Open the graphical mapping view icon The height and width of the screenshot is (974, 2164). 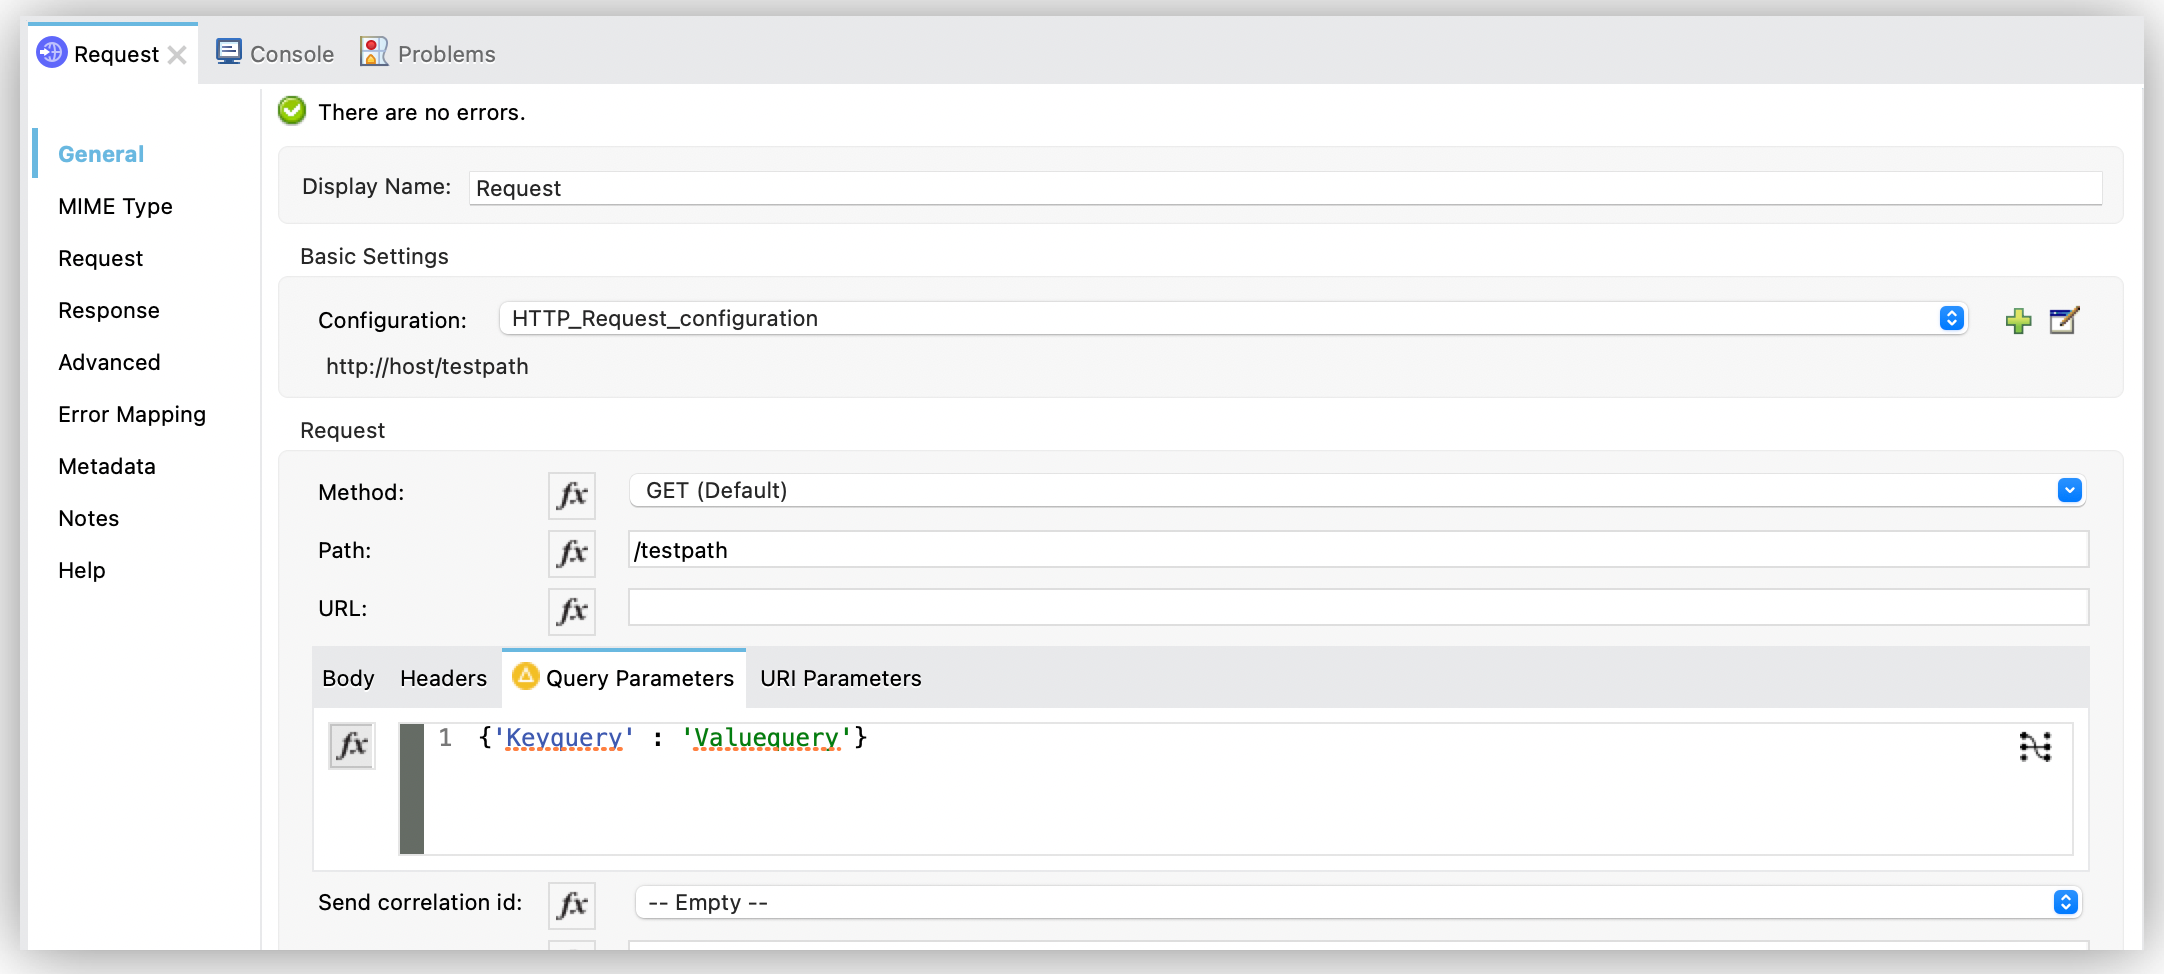point(2035,747)
